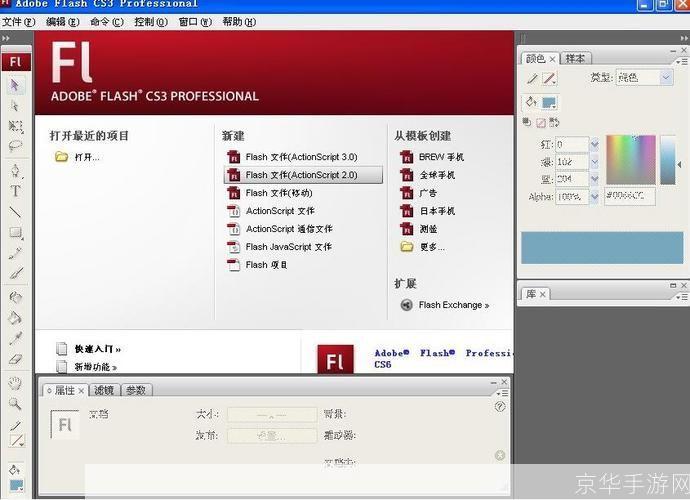Collapse the right panel dock to icons
The height and width of the screenshot is (500, 690).
pos(684,39)
